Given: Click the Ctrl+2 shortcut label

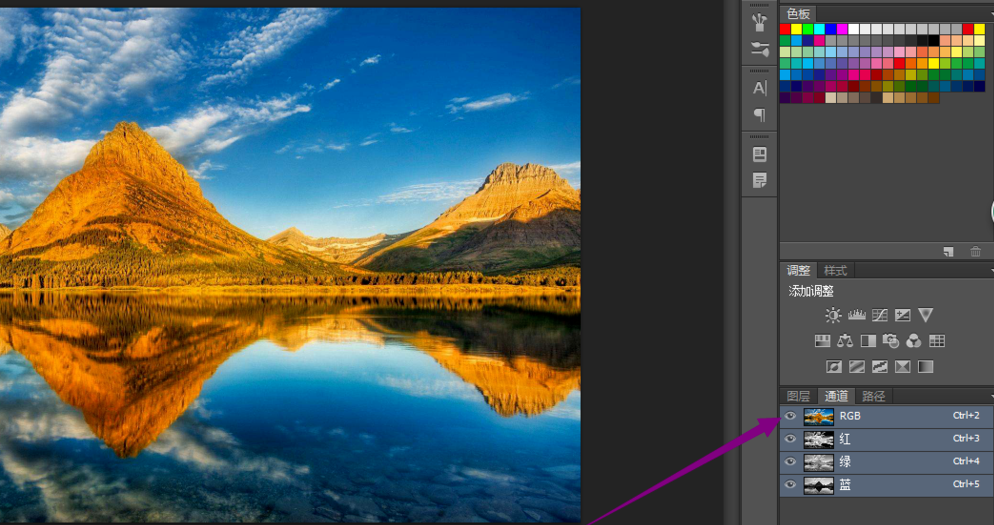Looking at the screenshot, I should 966,415.
